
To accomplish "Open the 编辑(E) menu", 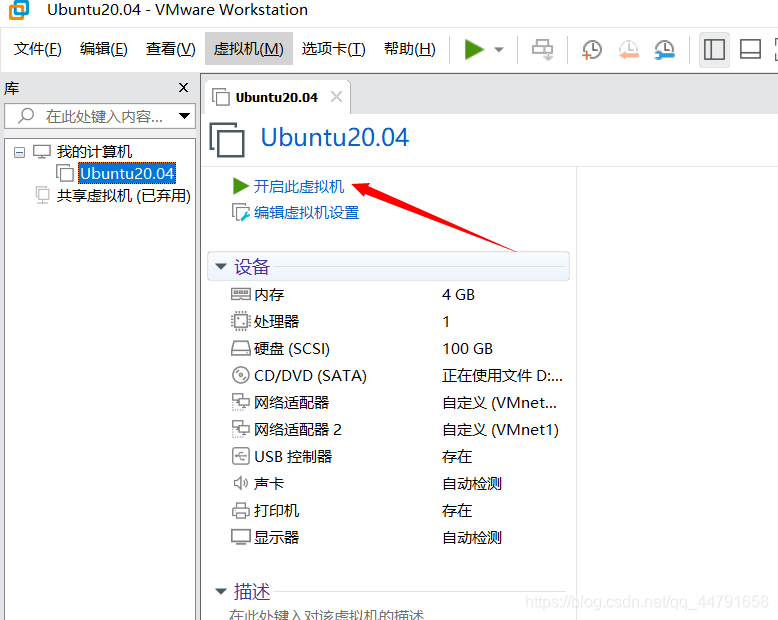I will [104, 49].
